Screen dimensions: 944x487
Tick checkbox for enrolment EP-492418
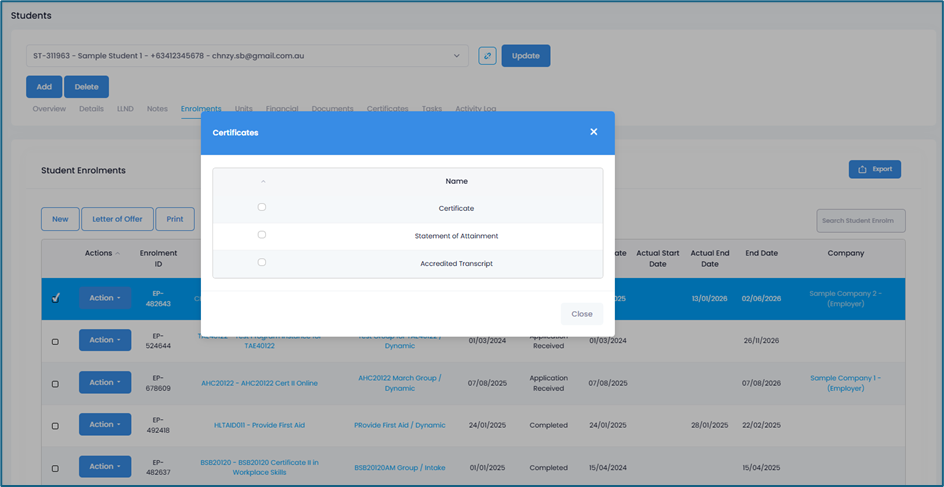click(55, 426)
